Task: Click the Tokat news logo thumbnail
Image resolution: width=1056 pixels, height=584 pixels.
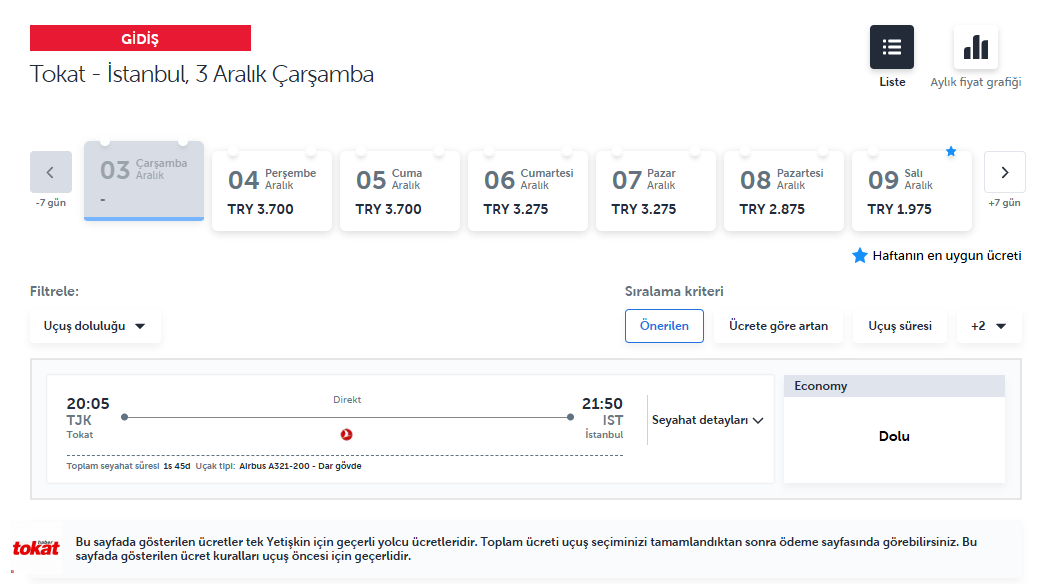Action: coord(36,548)
